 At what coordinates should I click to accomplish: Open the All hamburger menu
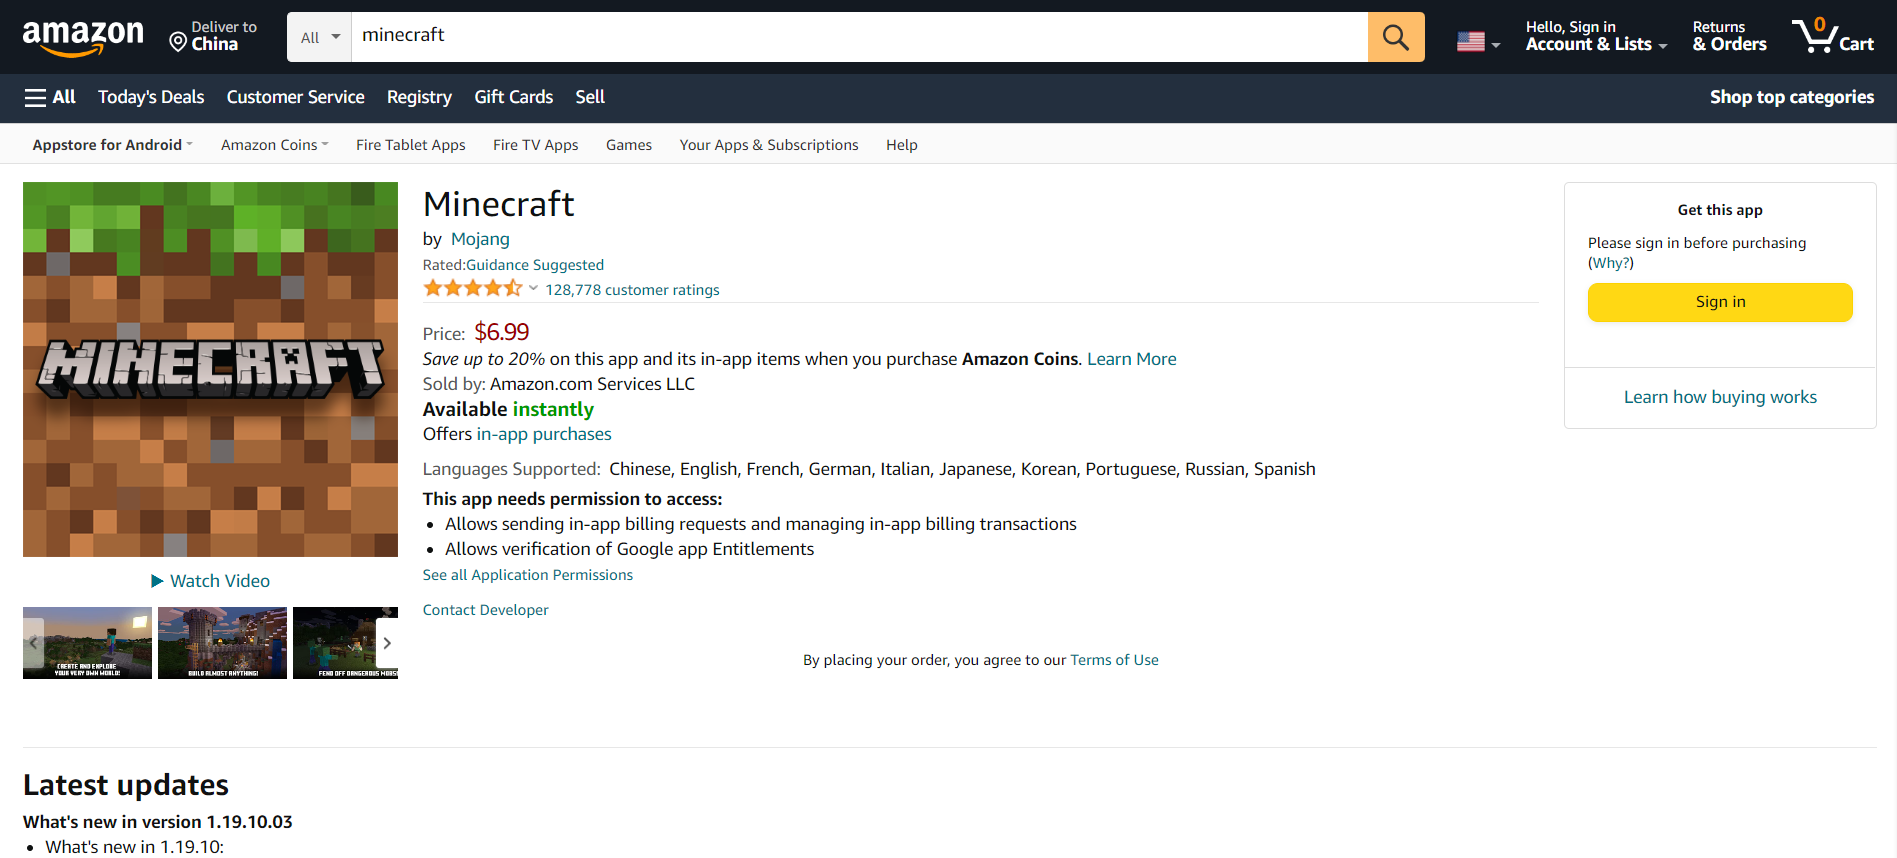(x=50, y=97)
